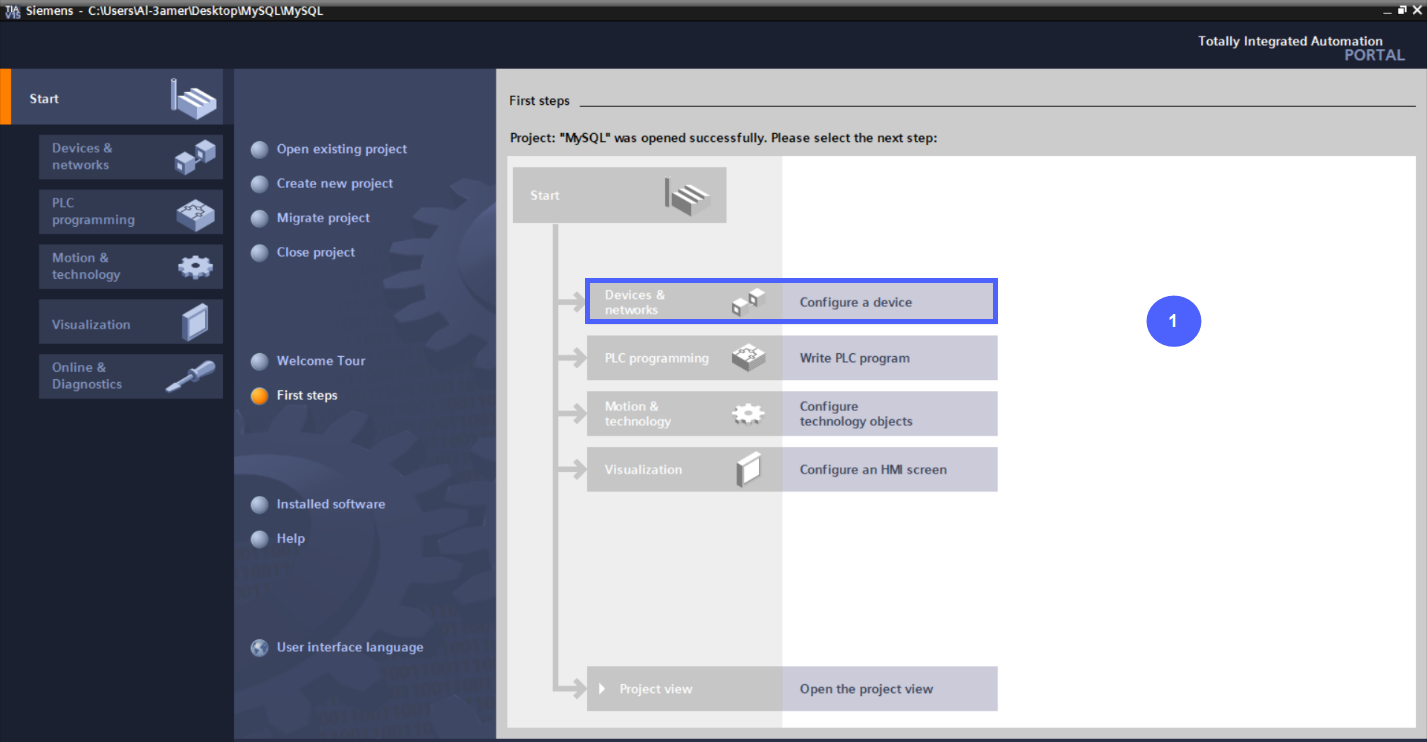Choose Open existing project
This screenshot has height=742, width=1427.
coord(329,149)
